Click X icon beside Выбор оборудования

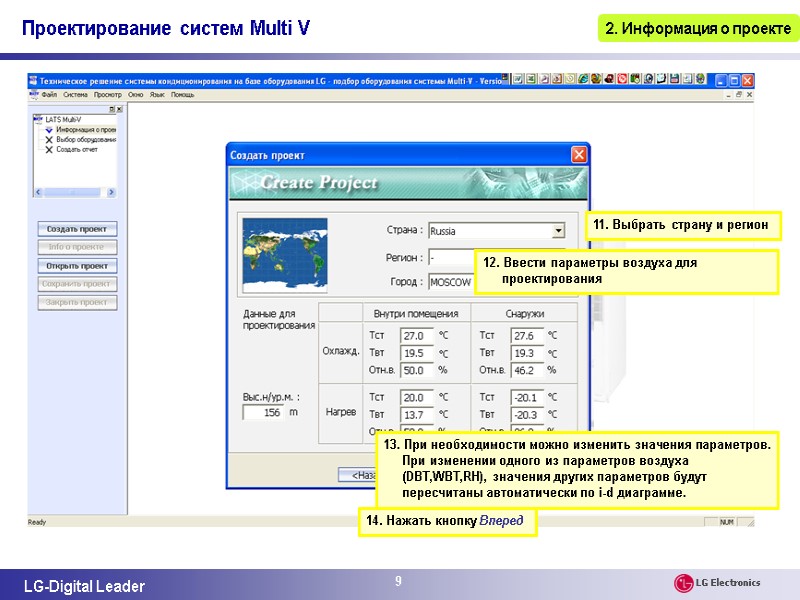point(49,139)
